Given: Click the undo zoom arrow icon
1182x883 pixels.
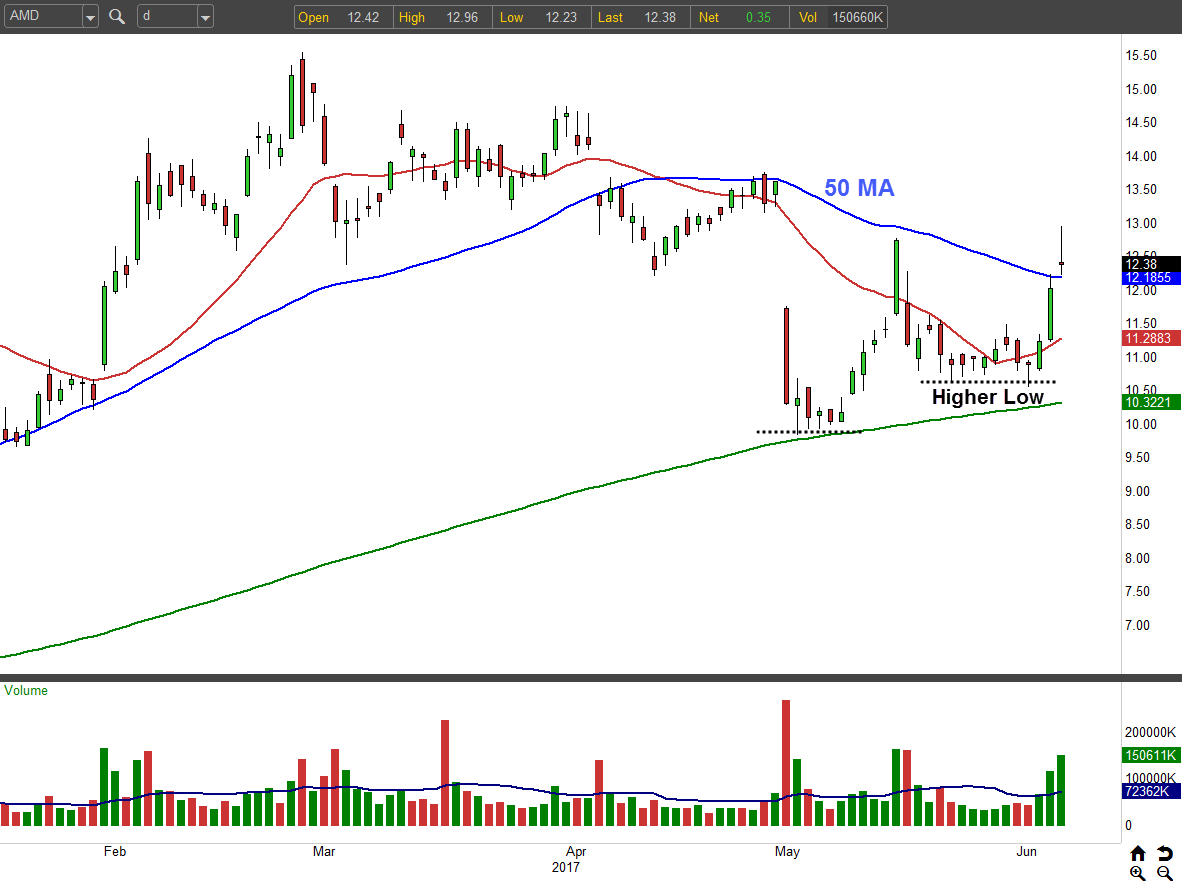Looking at the screenshot, I should pos(1165,853).
